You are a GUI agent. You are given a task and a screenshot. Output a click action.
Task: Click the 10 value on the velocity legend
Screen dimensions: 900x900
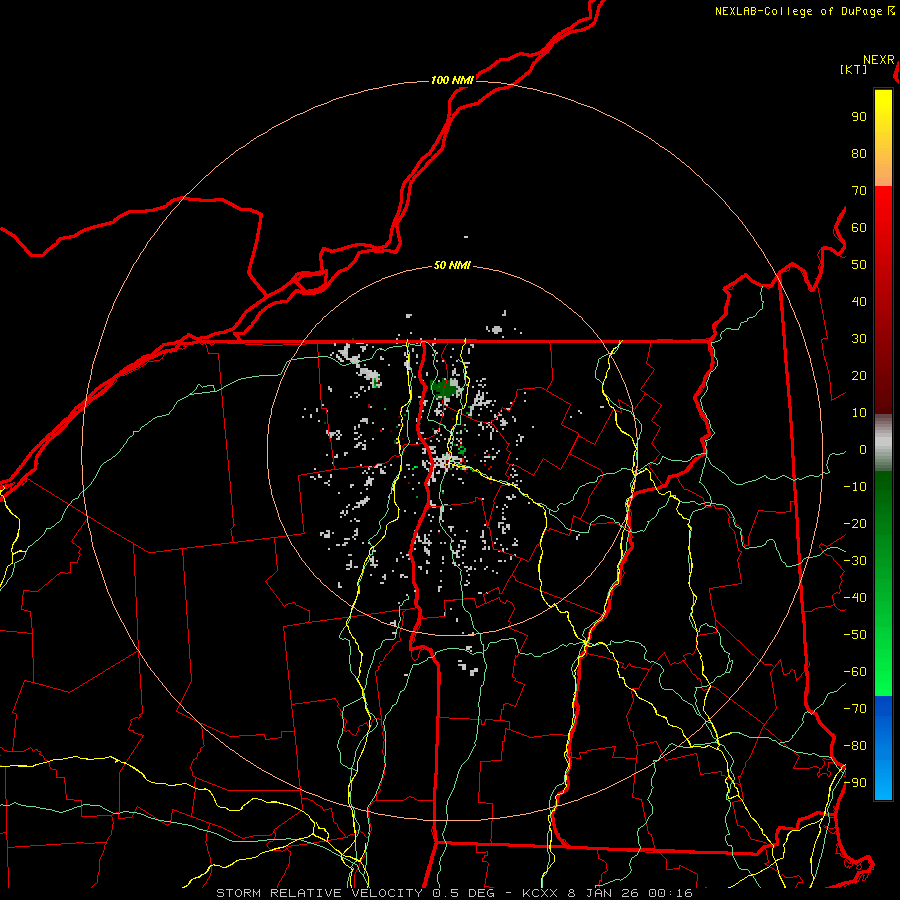coord(859,413)
